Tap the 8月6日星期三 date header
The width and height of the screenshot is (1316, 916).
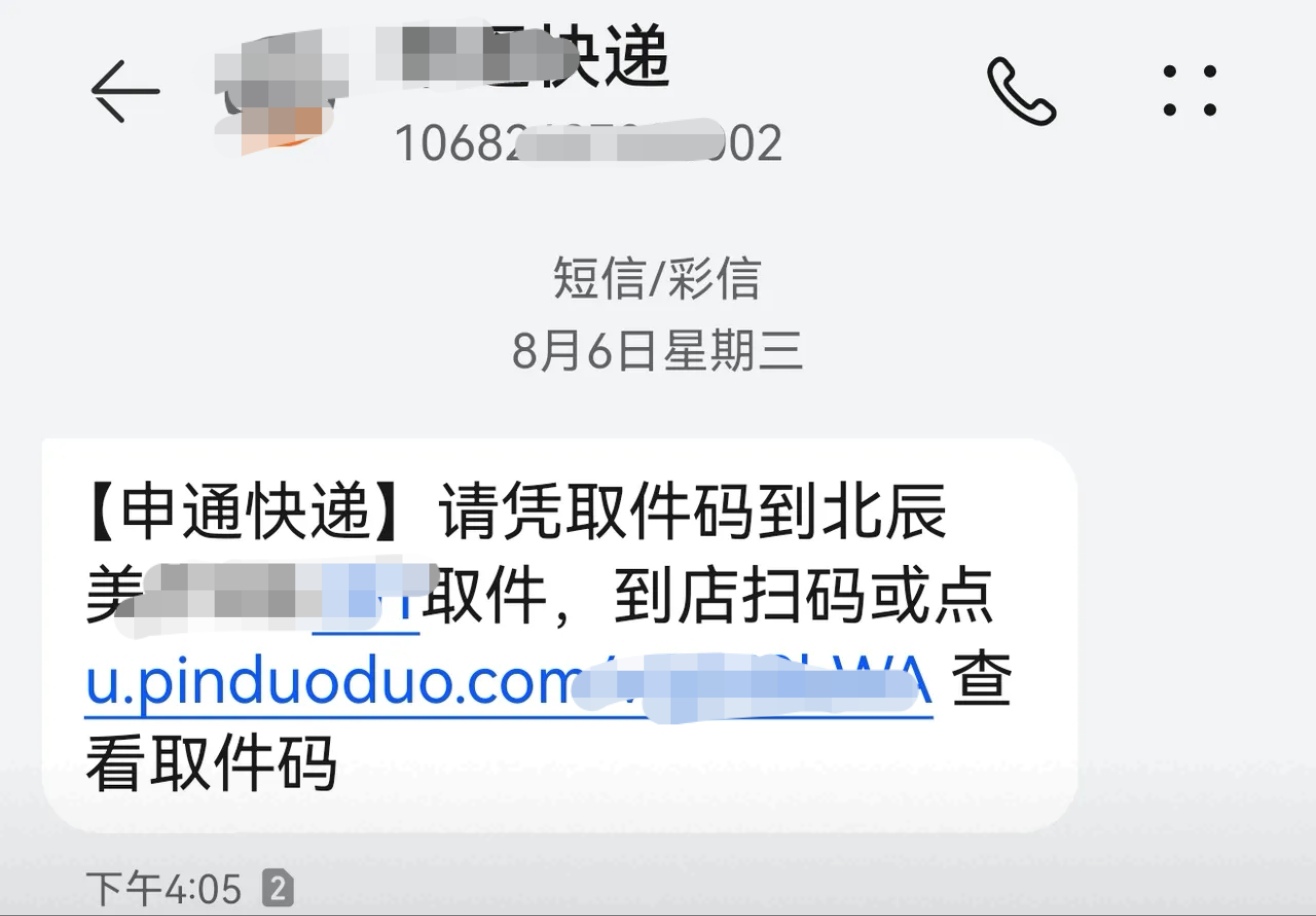click(658, 351)
